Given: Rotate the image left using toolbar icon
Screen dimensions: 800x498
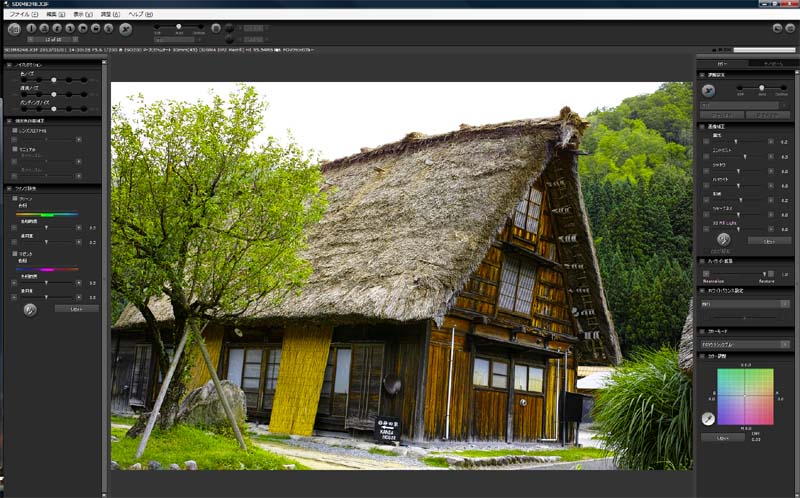Looking at the screenshot, I should 57,29.
